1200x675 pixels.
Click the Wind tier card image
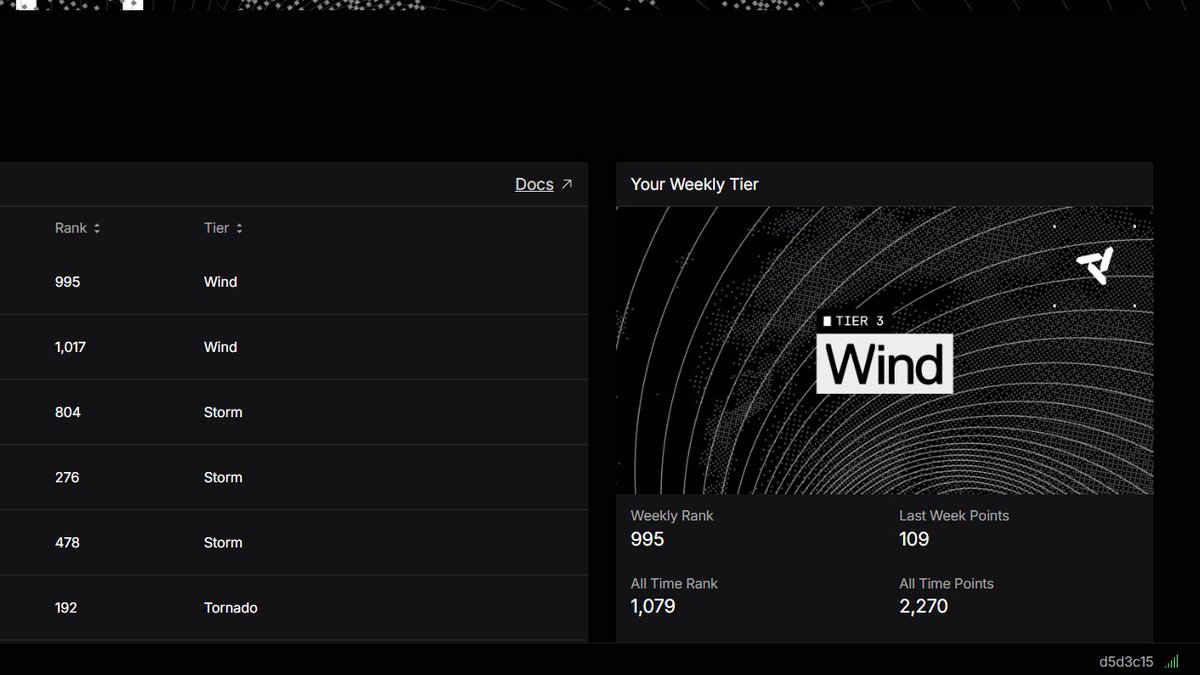pyautogui.click(x=884, y=351)
